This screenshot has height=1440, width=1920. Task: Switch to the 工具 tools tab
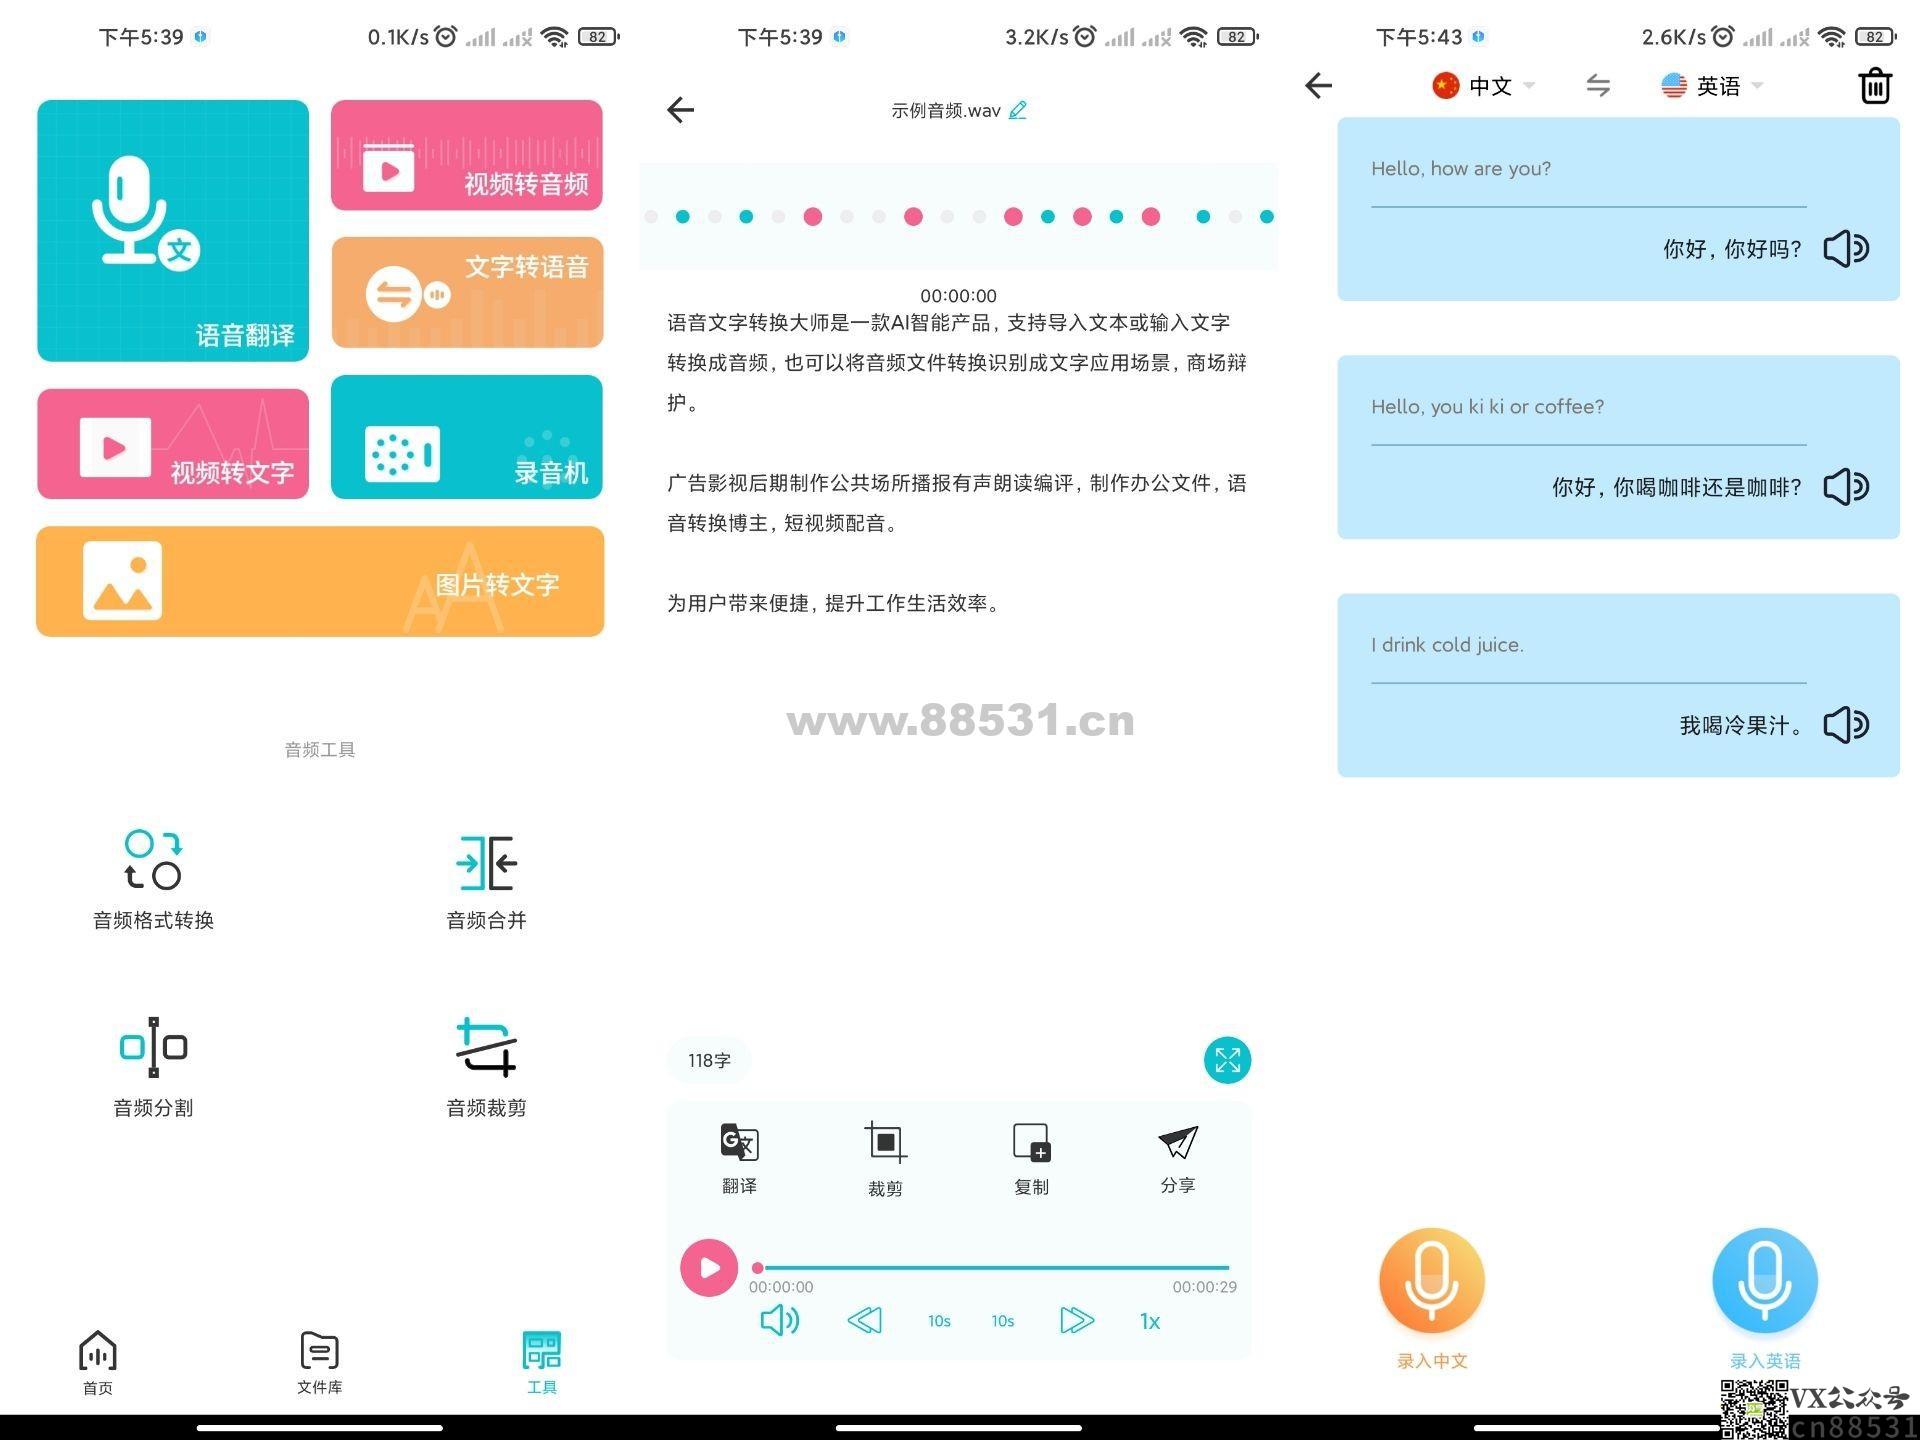point(541,1363)
